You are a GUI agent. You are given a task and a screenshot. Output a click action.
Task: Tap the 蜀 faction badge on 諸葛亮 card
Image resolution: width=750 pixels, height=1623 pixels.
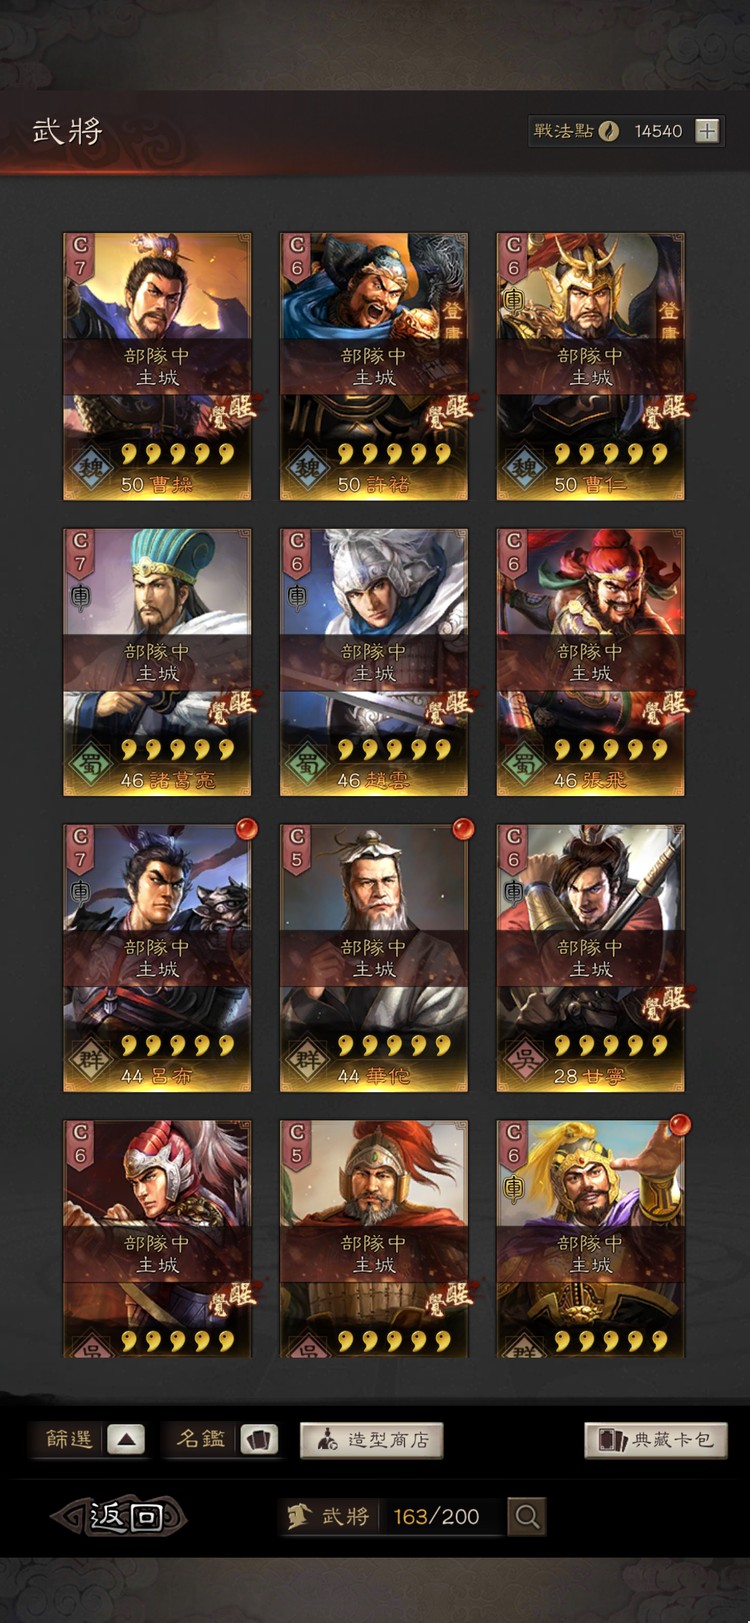92,763
